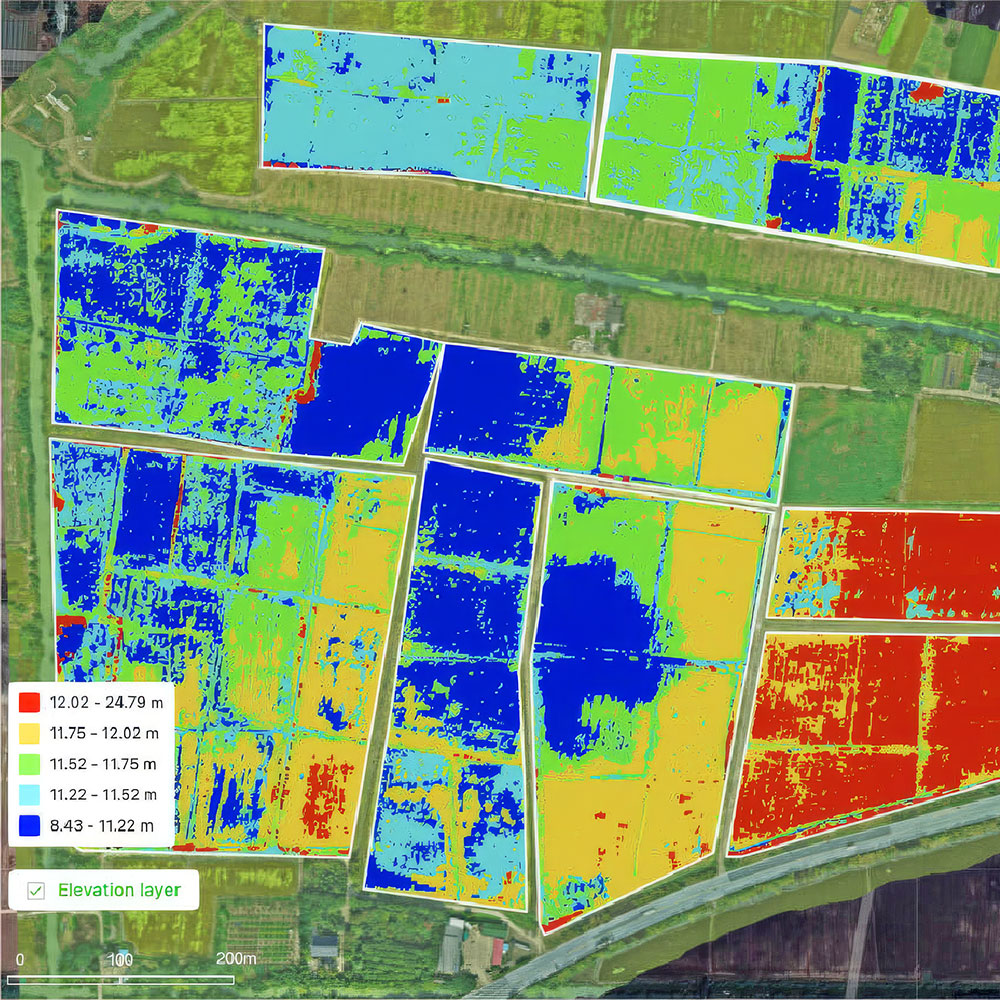The image size is (1000, 1000).
Task: Click the '100' mark on scale bar
Action: (121, 959)
